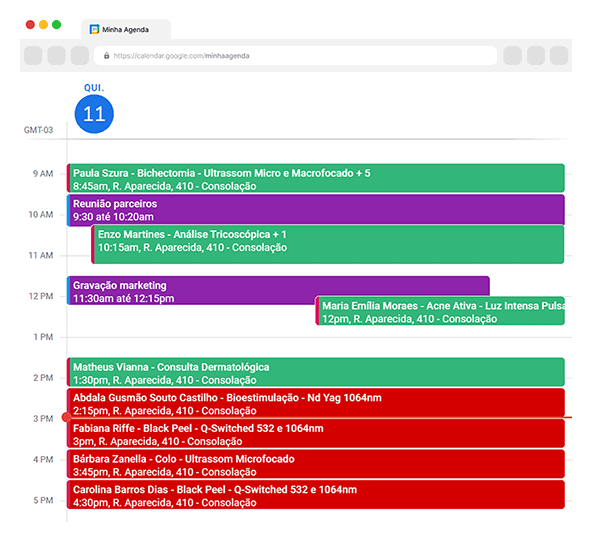This screenshot has width=606, height=540.
Task: Open the Matheus Vianna Consulta Dermatológica event
Action: 316,373
